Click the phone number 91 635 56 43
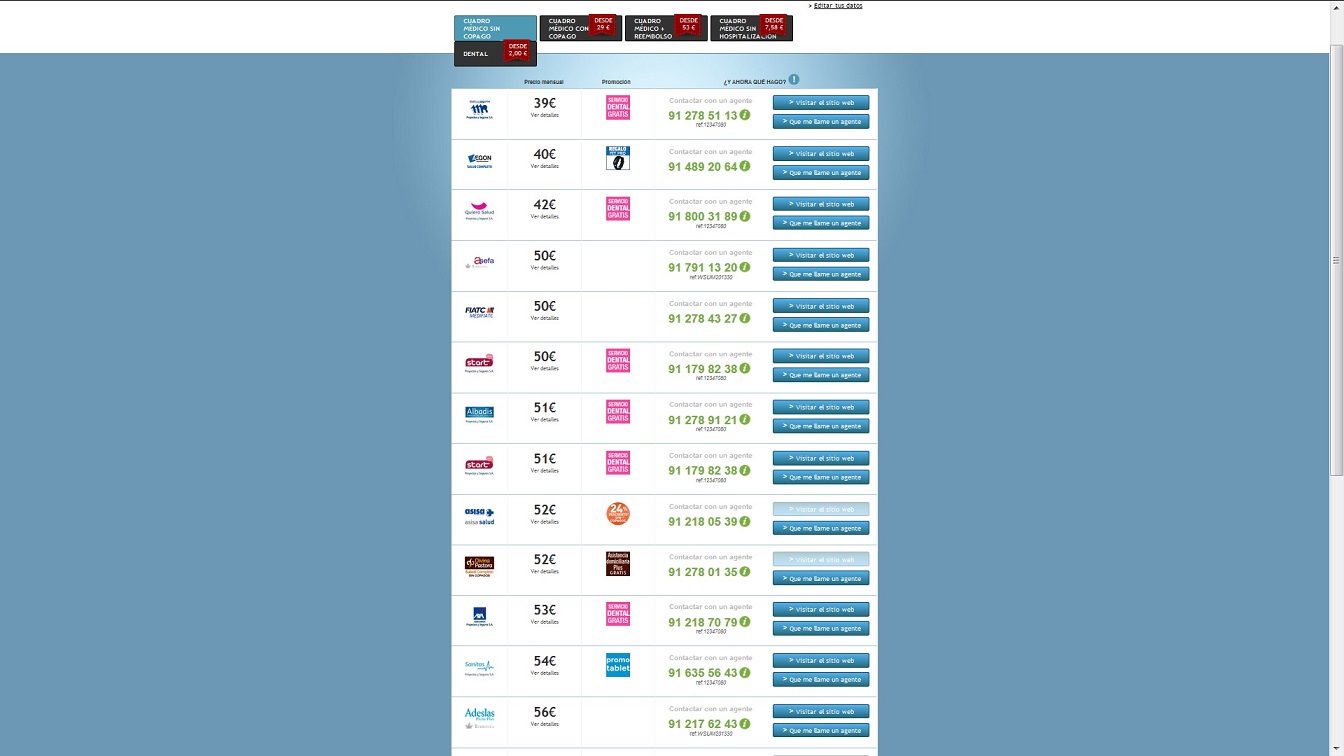This screenshot has width=1344, height=756. (x=703, y=673)
